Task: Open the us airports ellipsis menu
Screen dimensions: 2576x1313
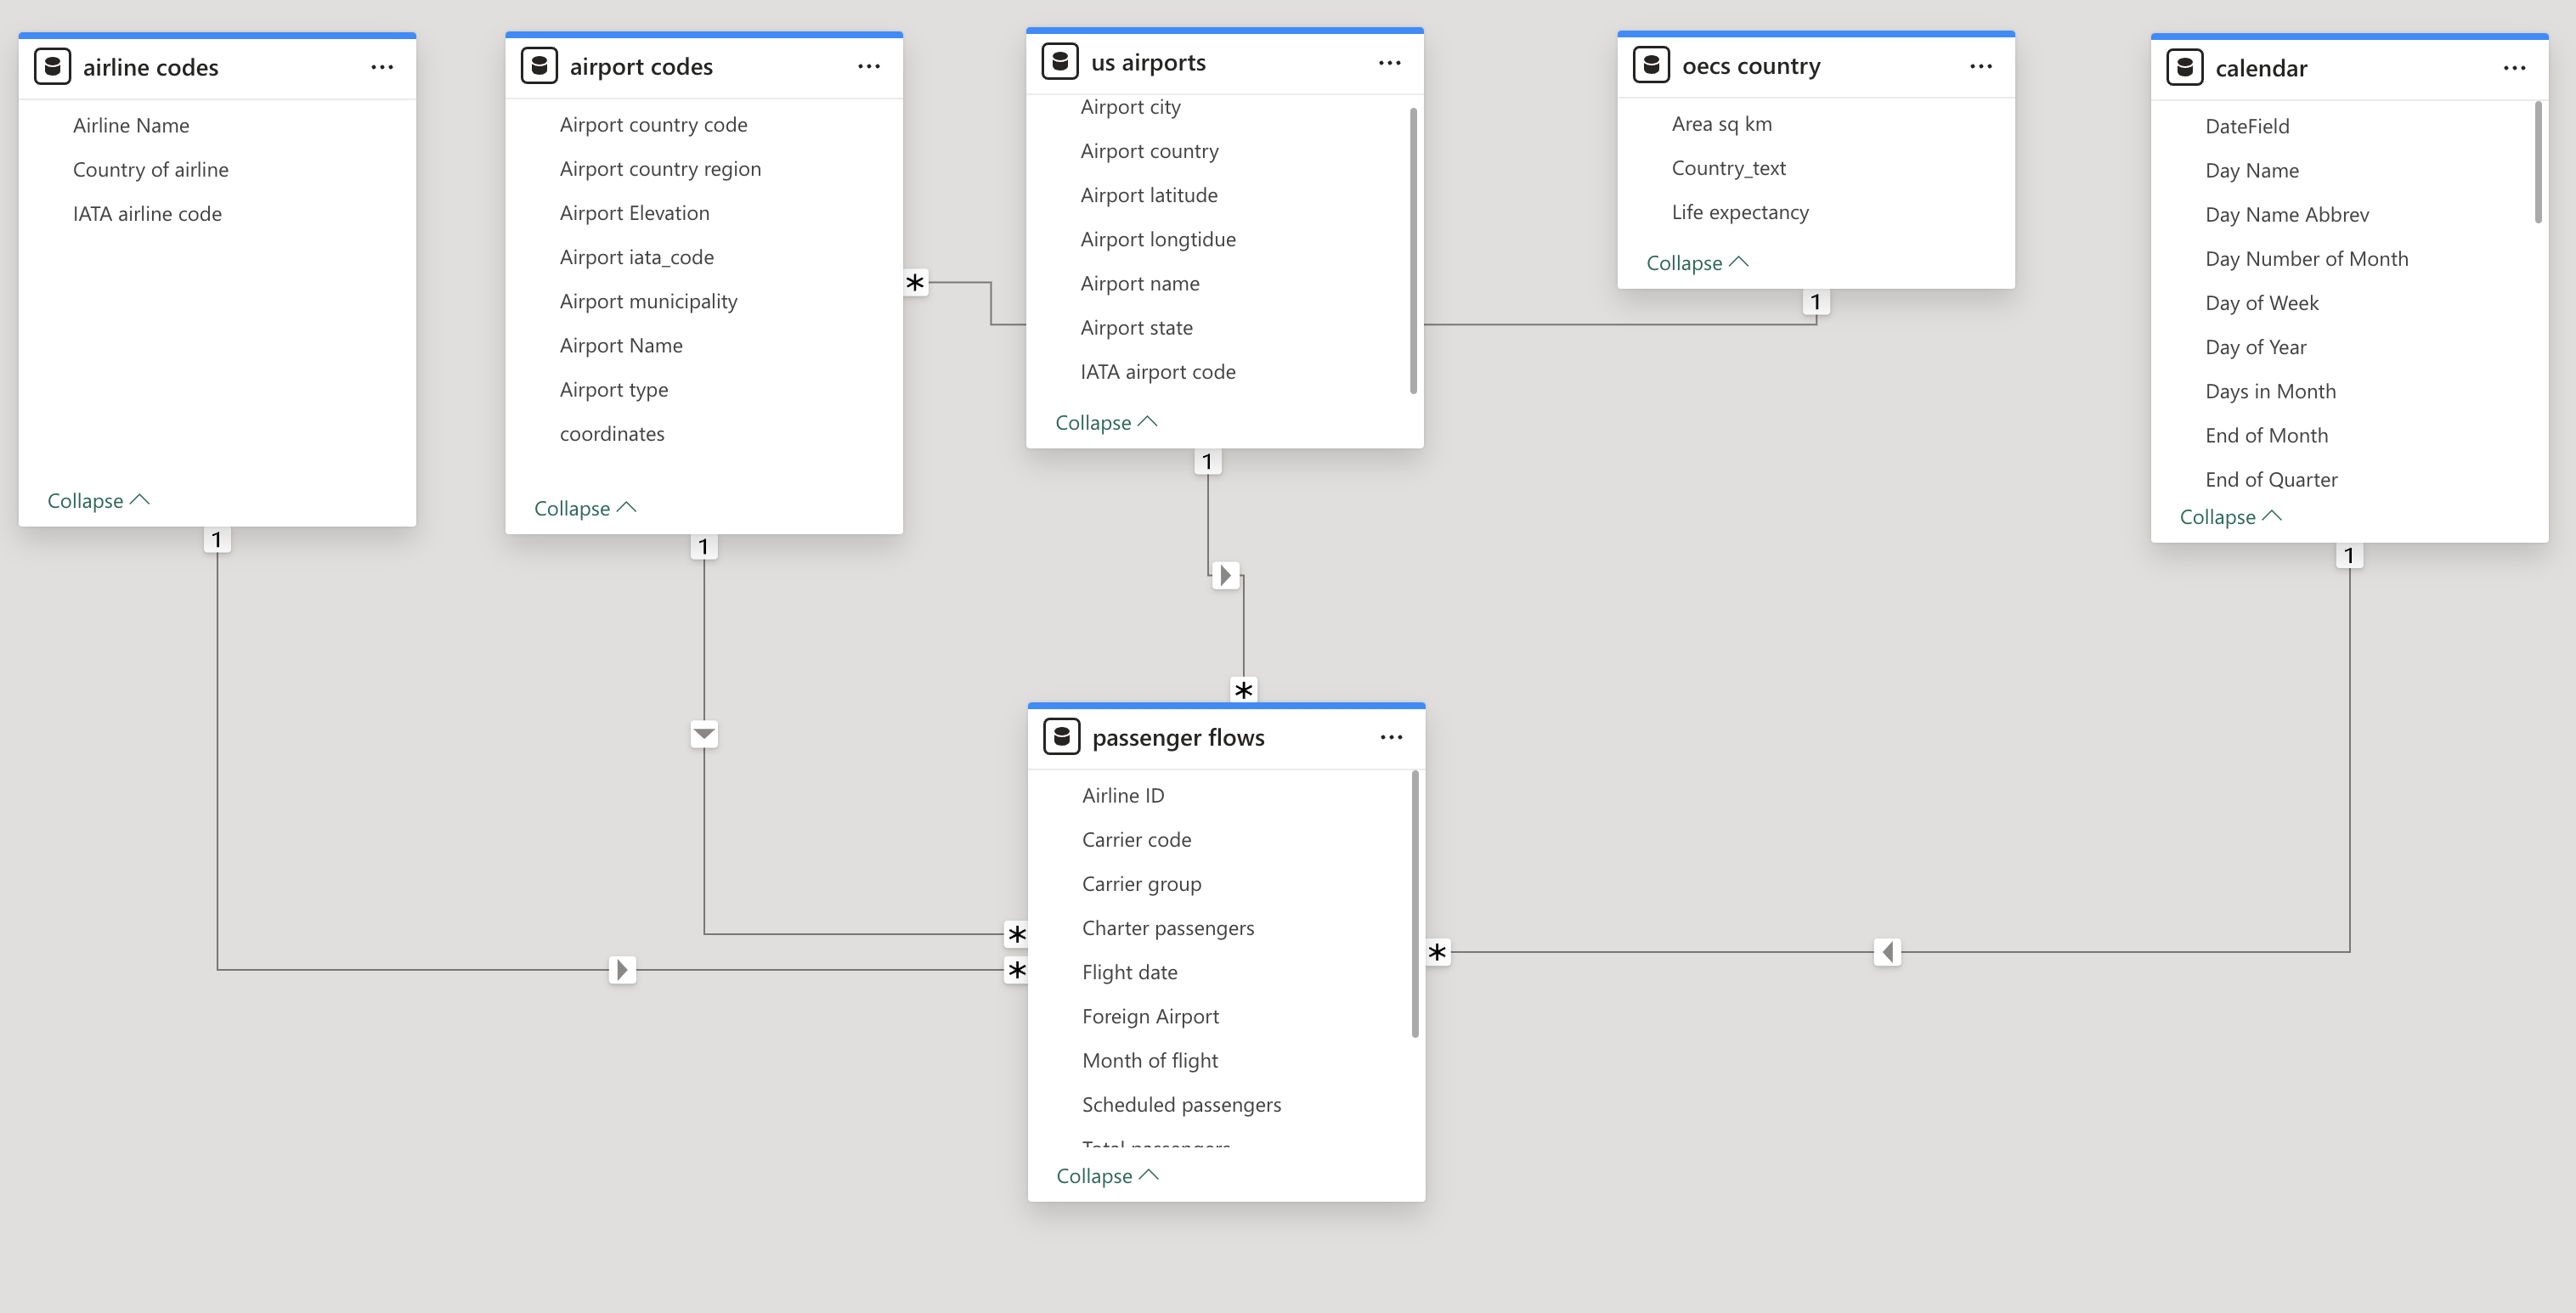Action: [x=1389, y=62]
